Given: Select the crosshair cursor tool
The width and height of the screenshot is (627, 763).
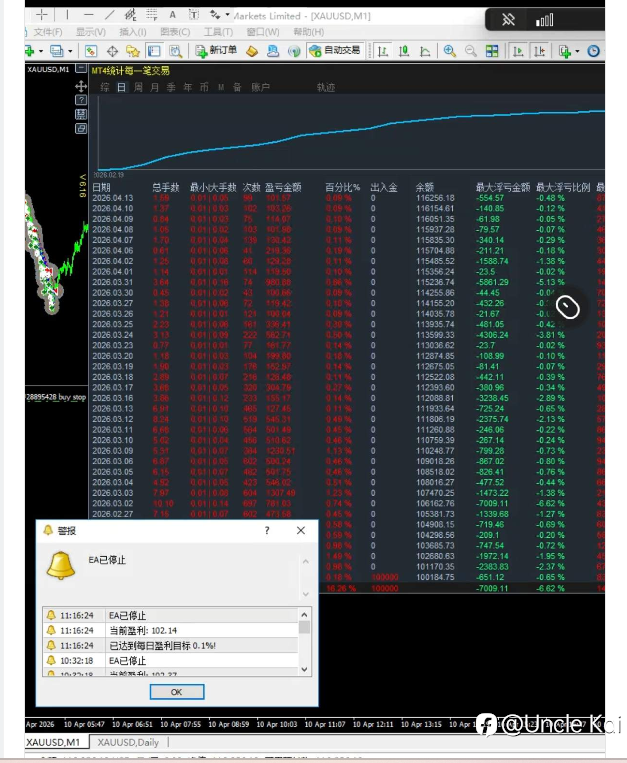Looking at the screenshot, I should 42,15.
